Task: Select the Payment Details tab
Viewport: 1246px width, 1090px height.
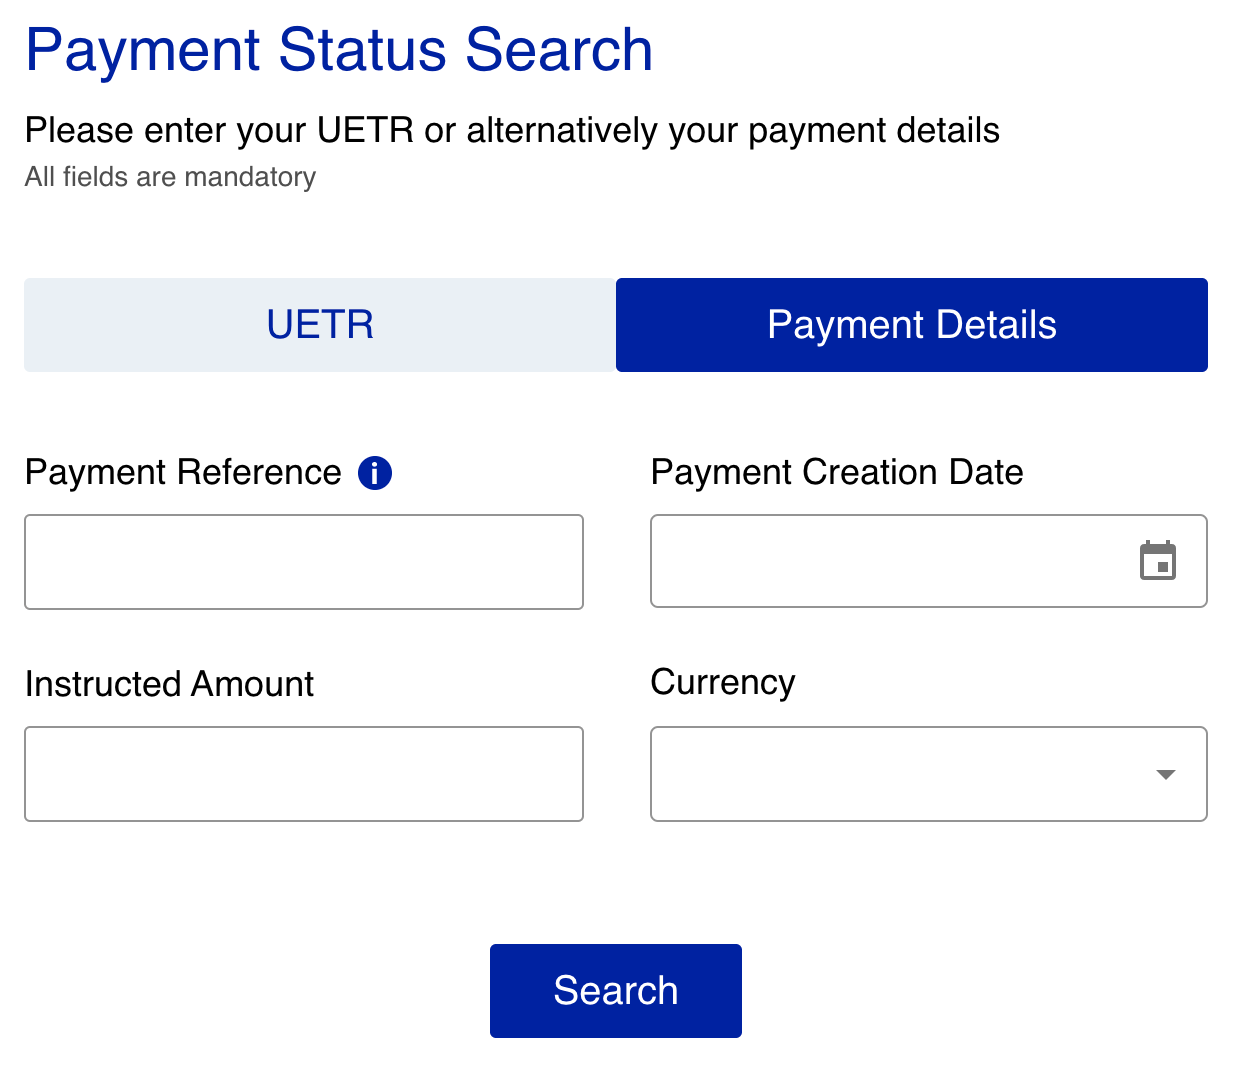Action: 911,324
